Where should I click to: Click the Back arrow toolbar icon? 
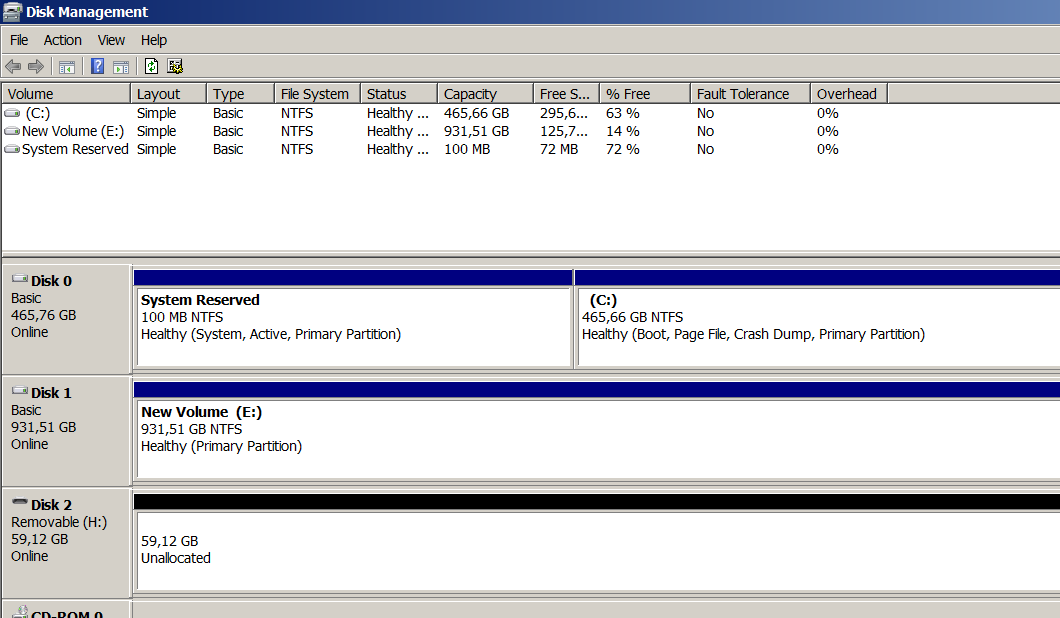tap(13, 66)
